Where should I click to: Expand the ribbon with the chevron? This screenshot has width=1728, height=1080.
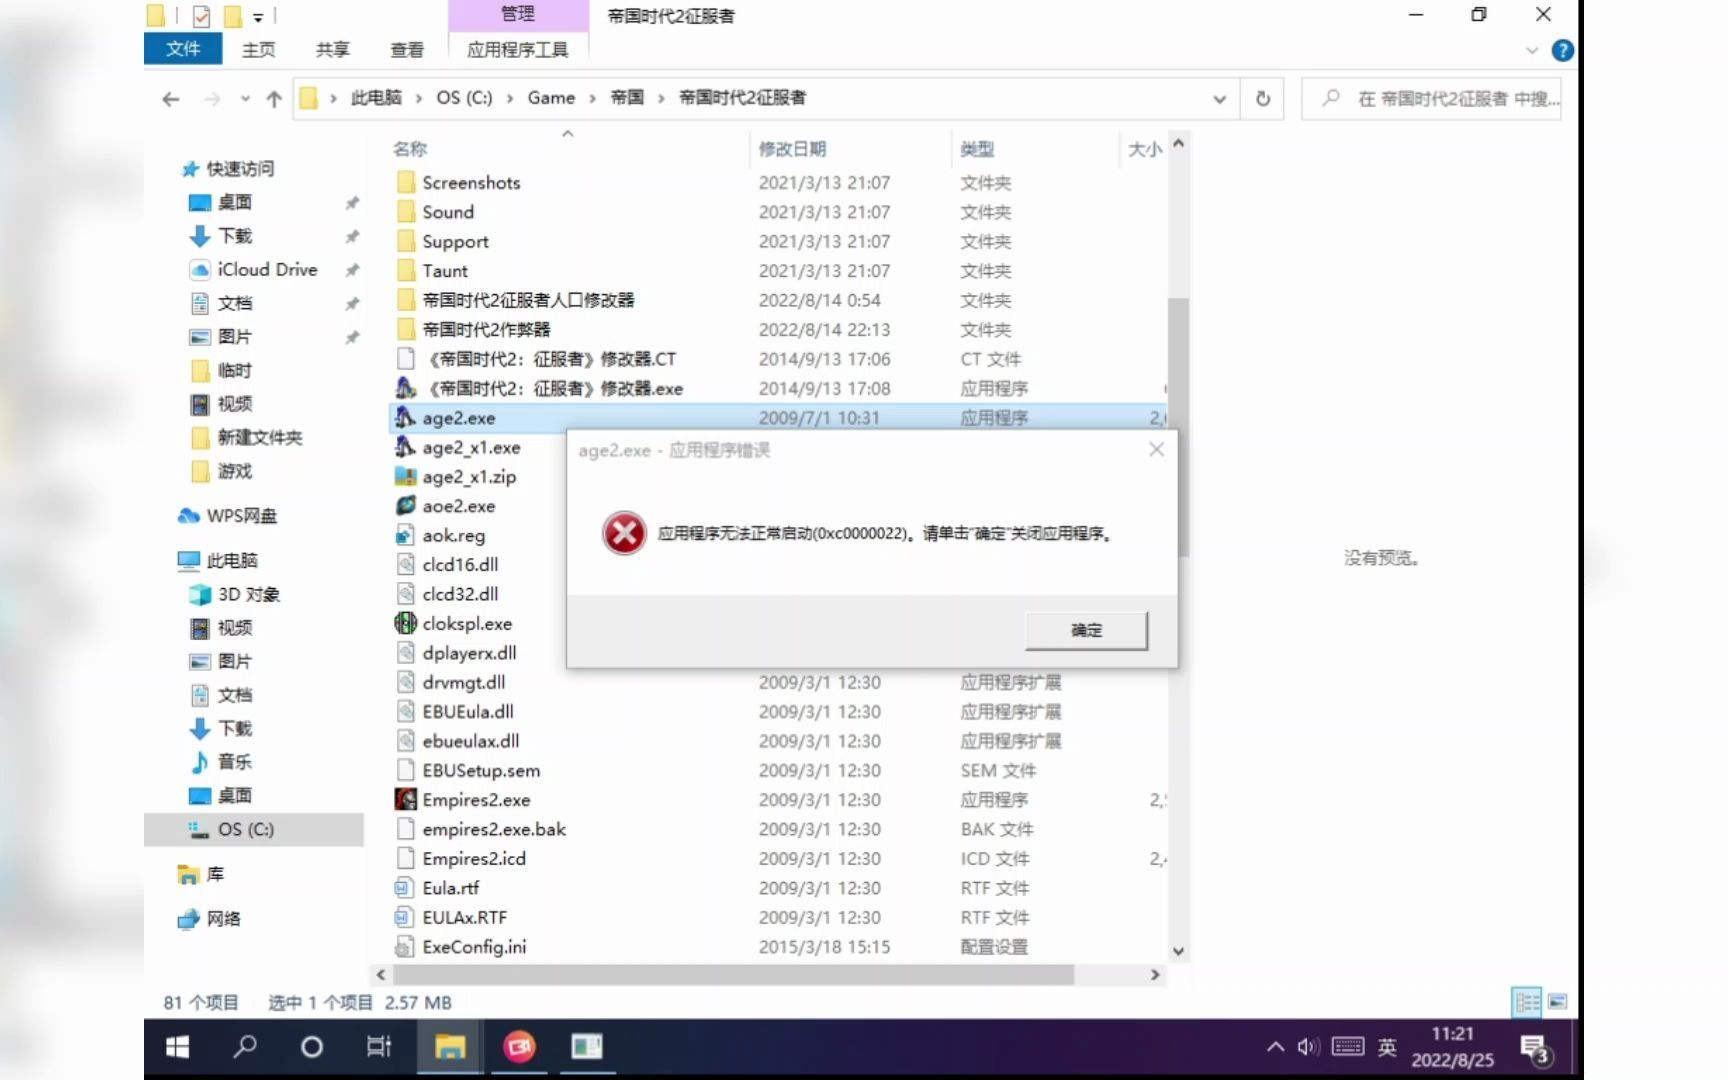[1531, 50]
